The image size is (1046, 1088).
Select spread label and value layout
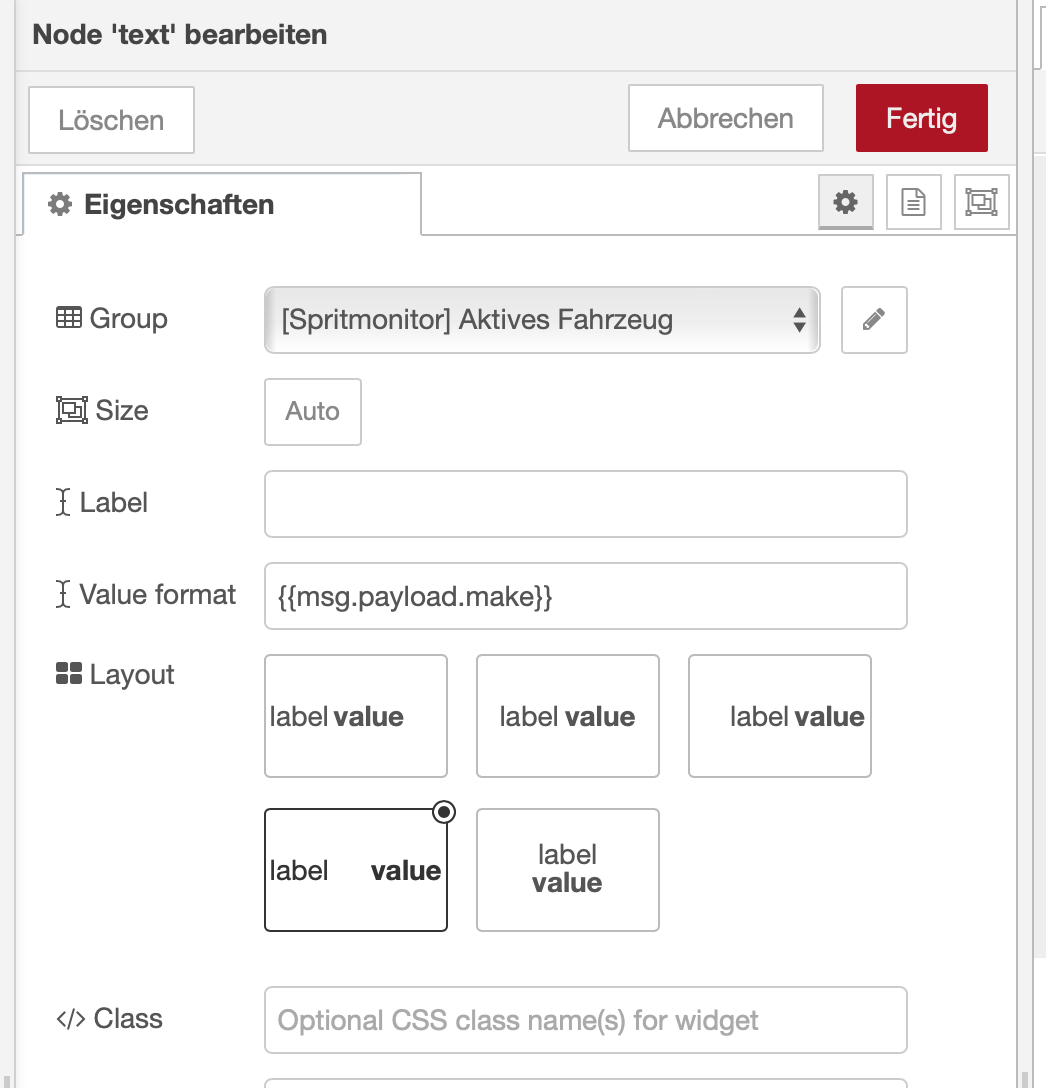pos(355,870)
